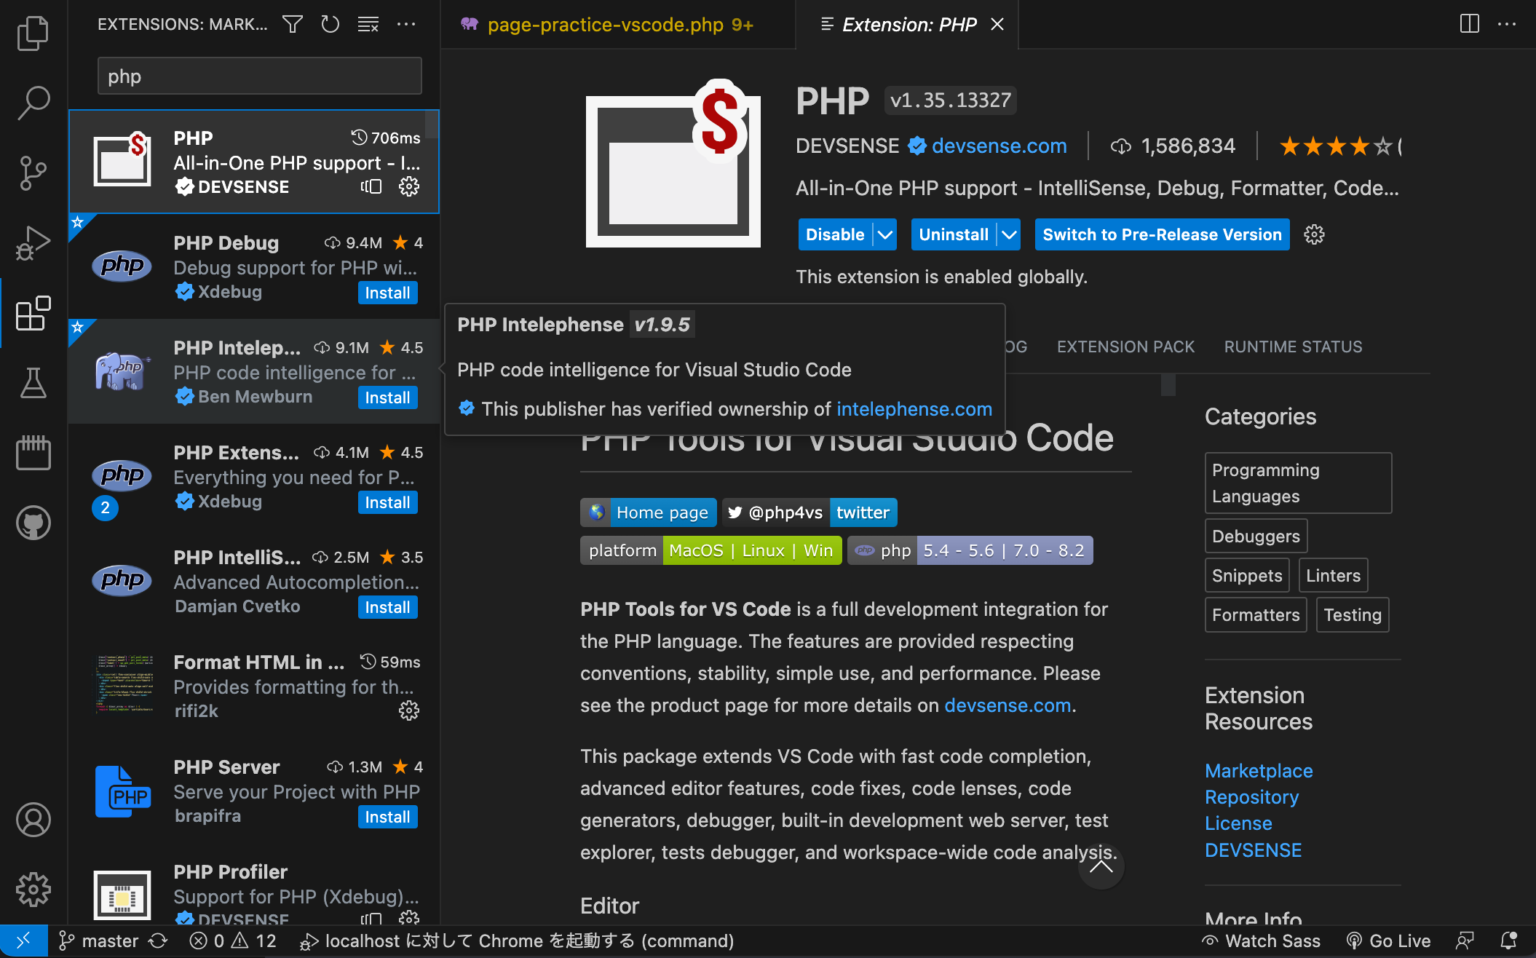Enable Watch Sass in the status bar
The image size is (1536, 958).
point(1260,940)
